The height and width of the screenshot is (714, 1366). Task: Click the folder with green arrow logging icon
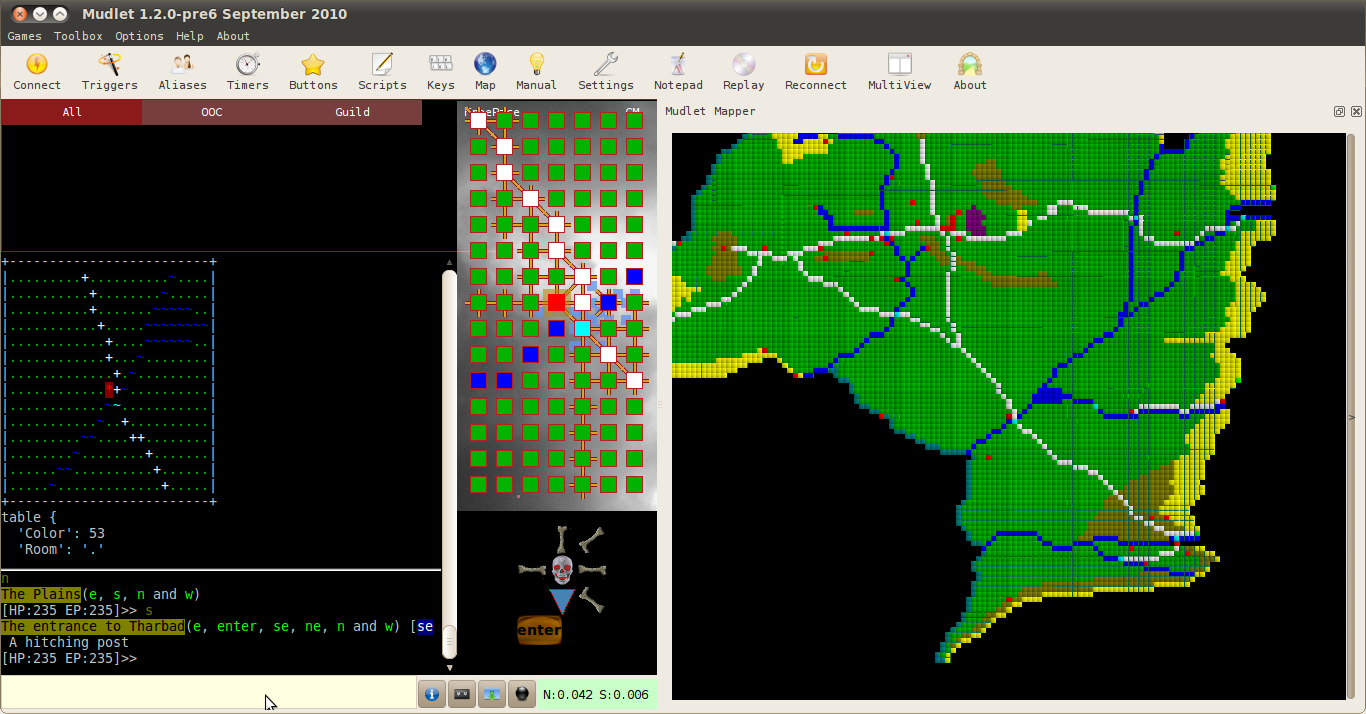[491, 693]
